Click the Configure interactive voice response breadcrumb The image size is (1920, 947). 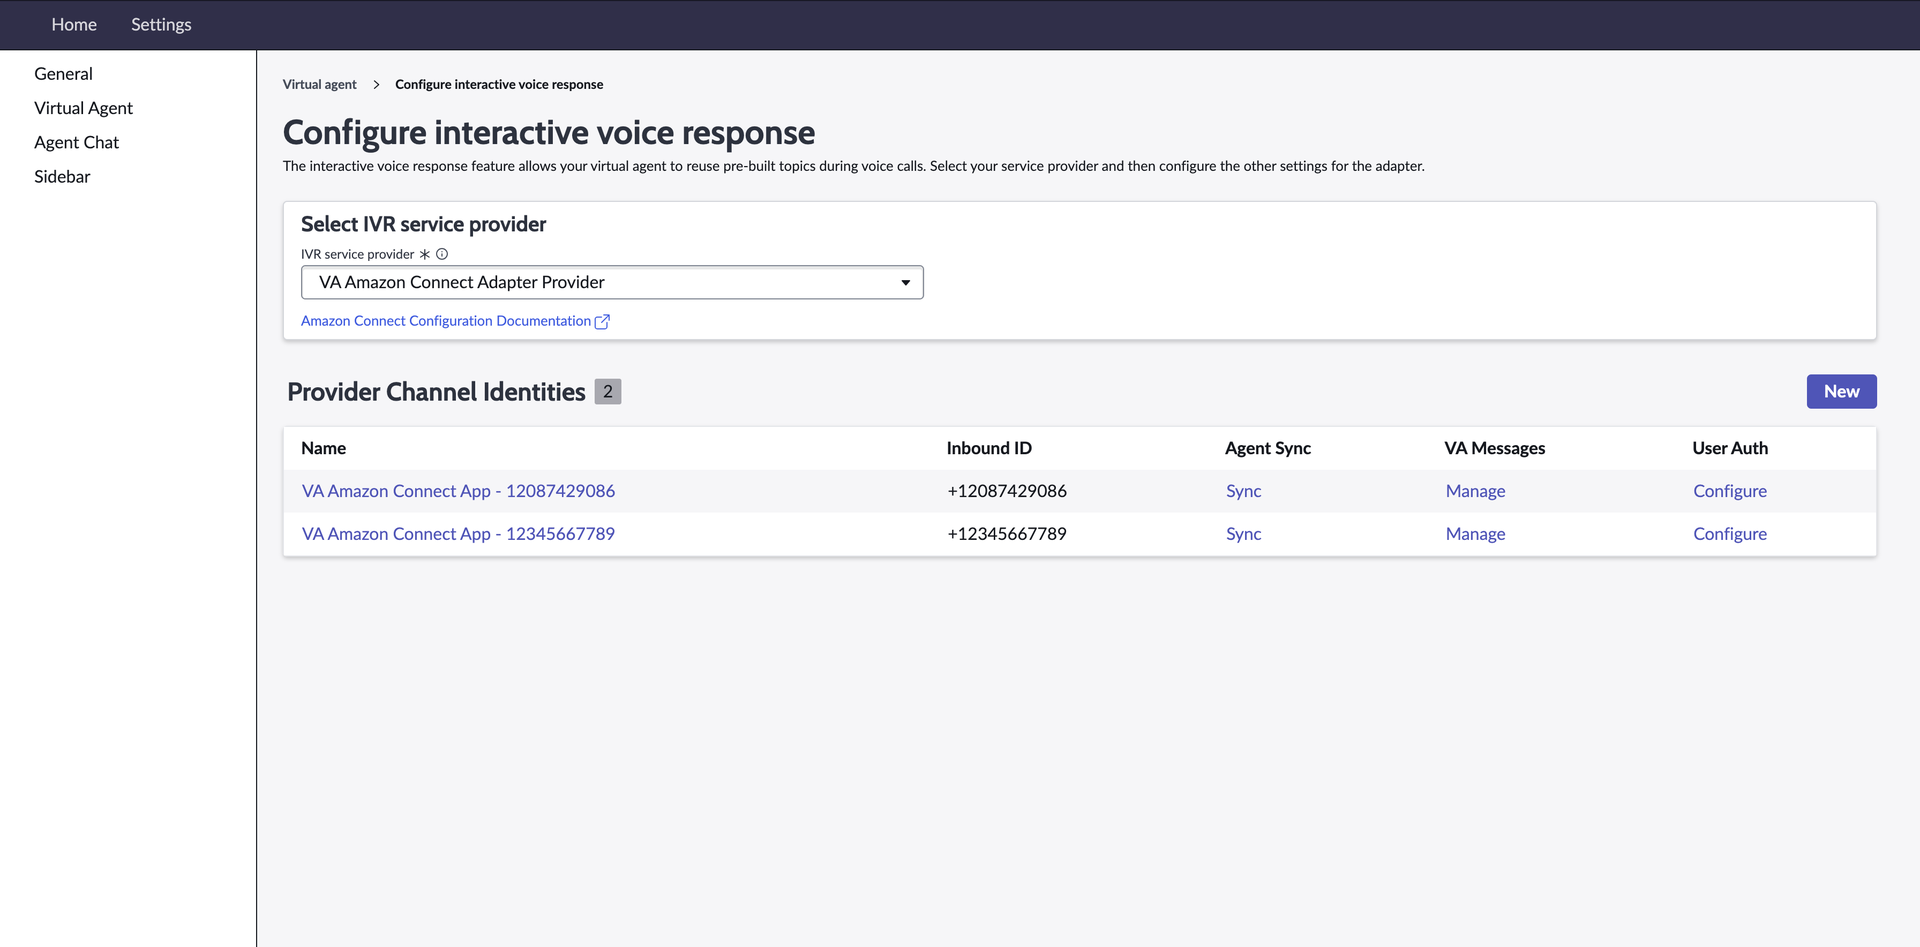[x=499, y=84]
